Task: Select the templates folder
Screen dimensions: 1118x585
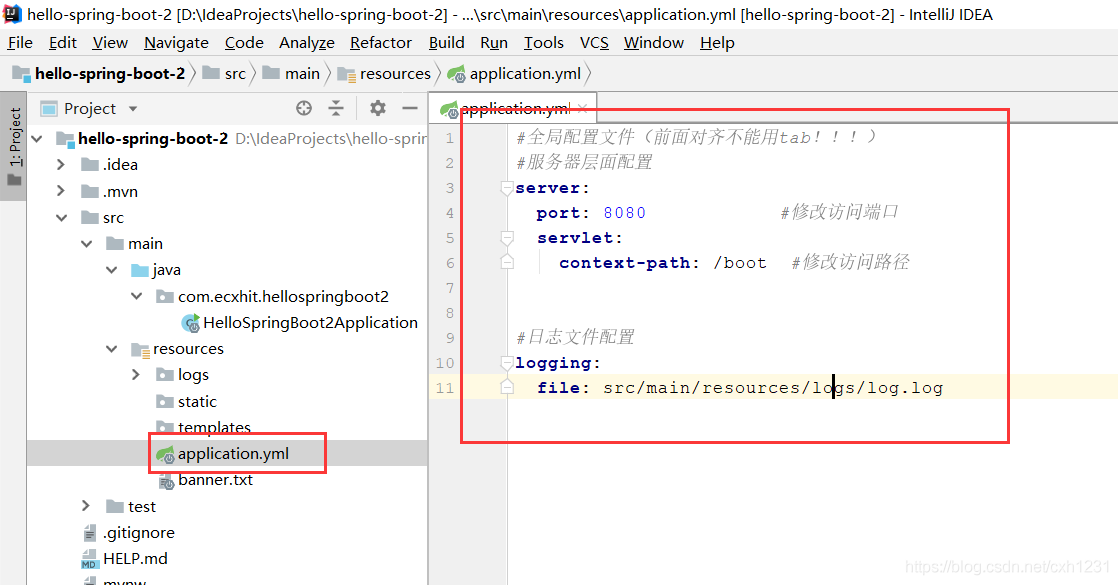Action: 214,427
